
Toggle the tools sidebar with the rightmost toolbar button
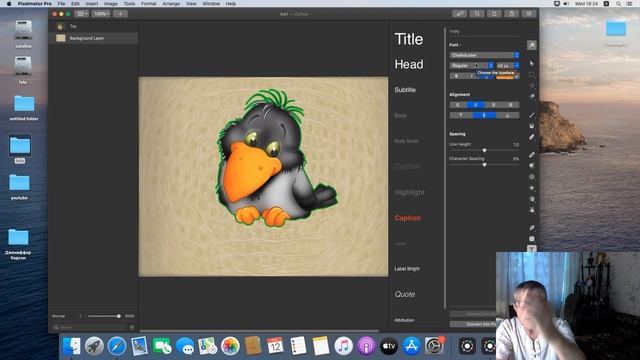[529, 14]
